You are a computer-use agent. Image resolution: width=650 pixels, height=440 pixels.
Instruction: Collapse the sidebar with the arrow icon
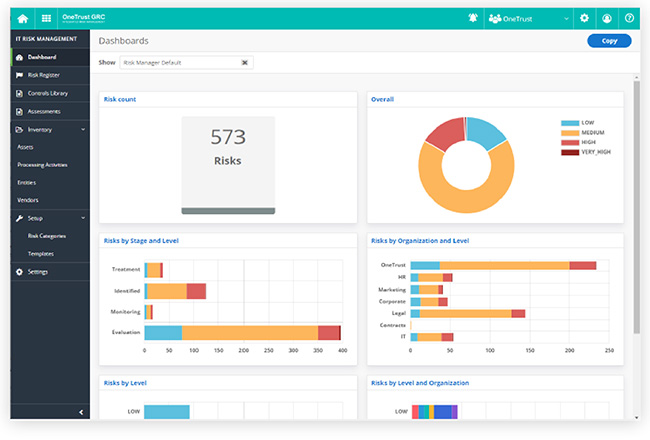point(81,412)
